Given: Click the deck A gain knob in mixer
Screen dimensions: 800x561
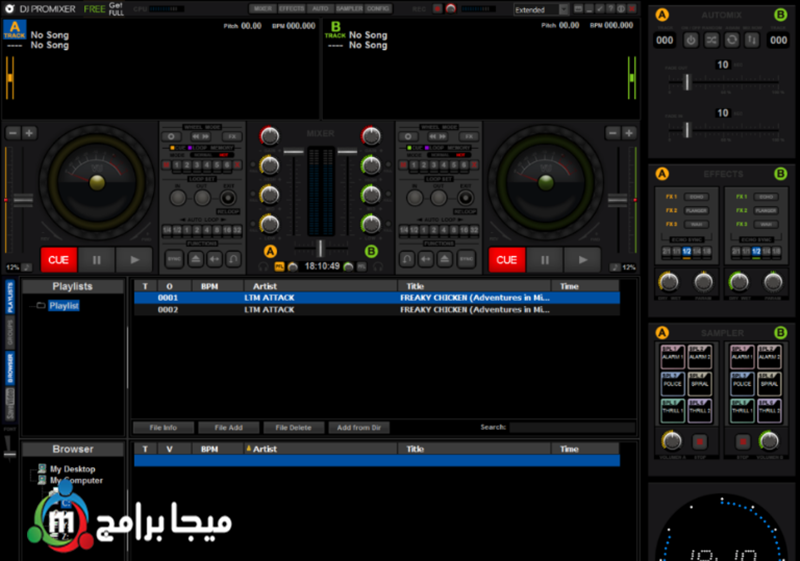Looking at the screenshot, I should pos(269,136).
